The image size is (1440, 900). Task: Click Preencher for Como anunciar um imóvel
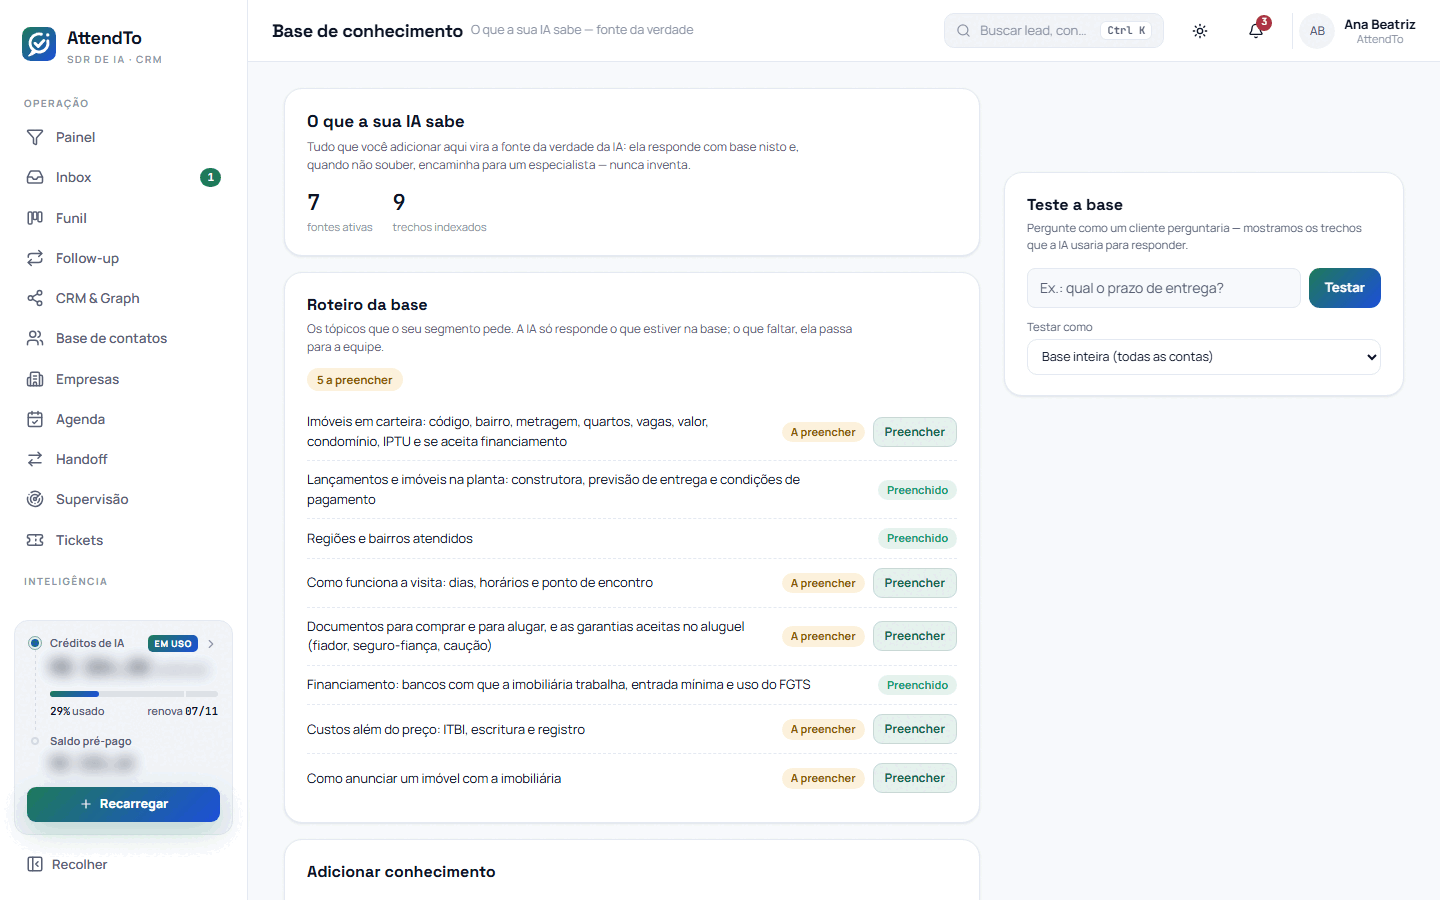pyautogui.click(x=914, y=778)
